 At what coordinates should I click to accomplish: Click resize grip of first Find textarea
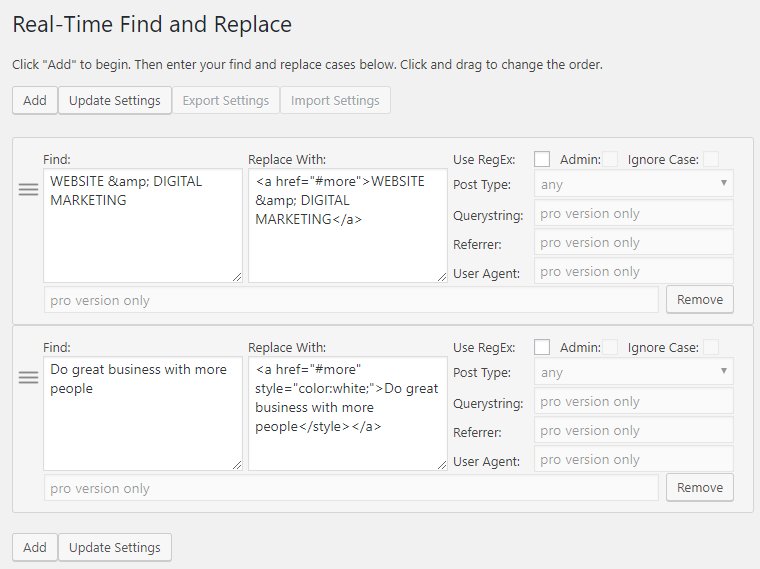(237, 277)
